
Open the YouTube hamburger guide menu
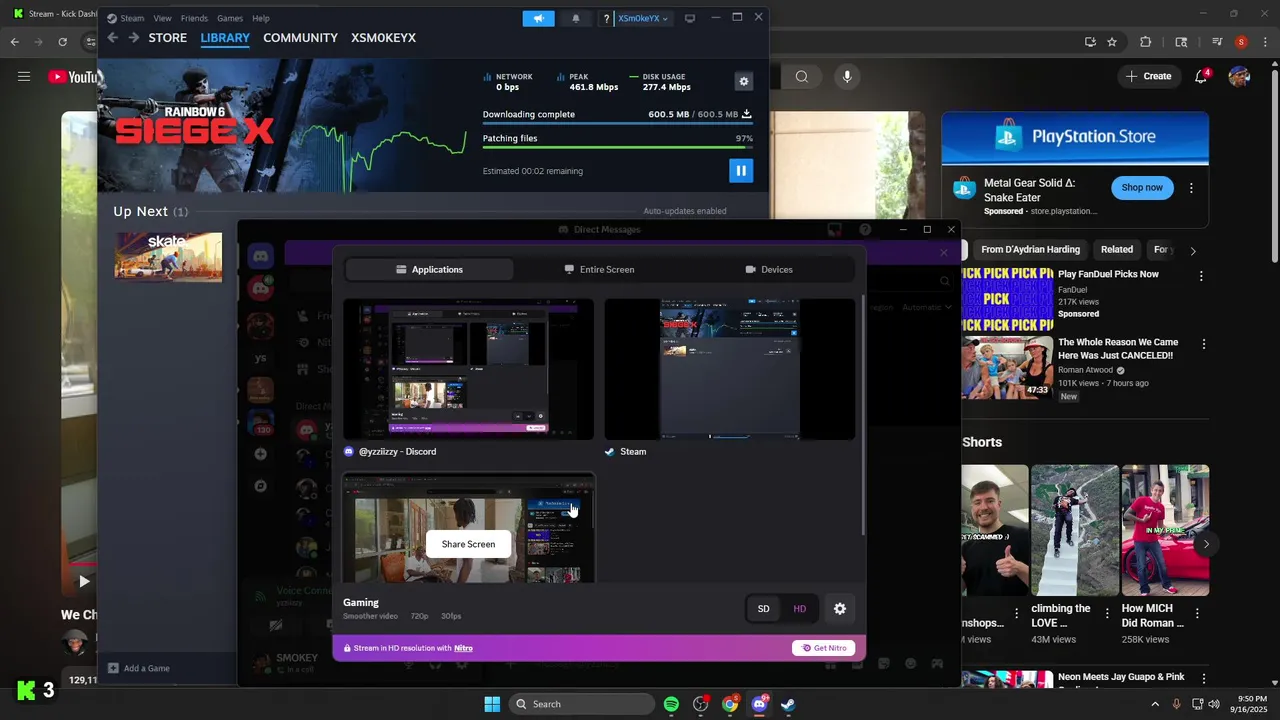click(24, 76)
